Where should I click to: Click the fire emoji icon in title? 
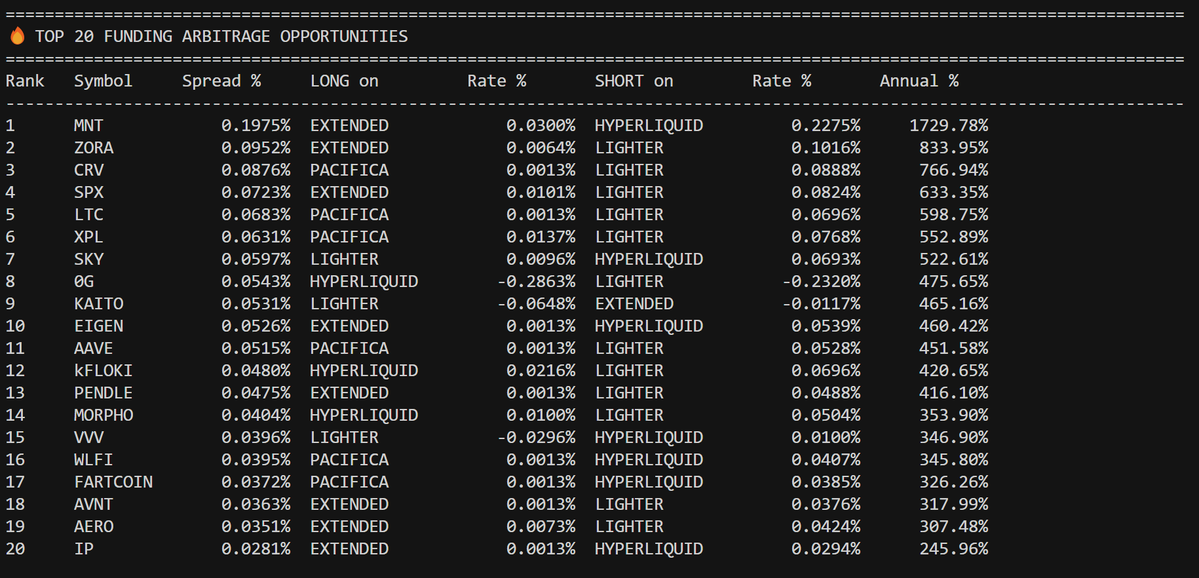(x=17, y=36)
